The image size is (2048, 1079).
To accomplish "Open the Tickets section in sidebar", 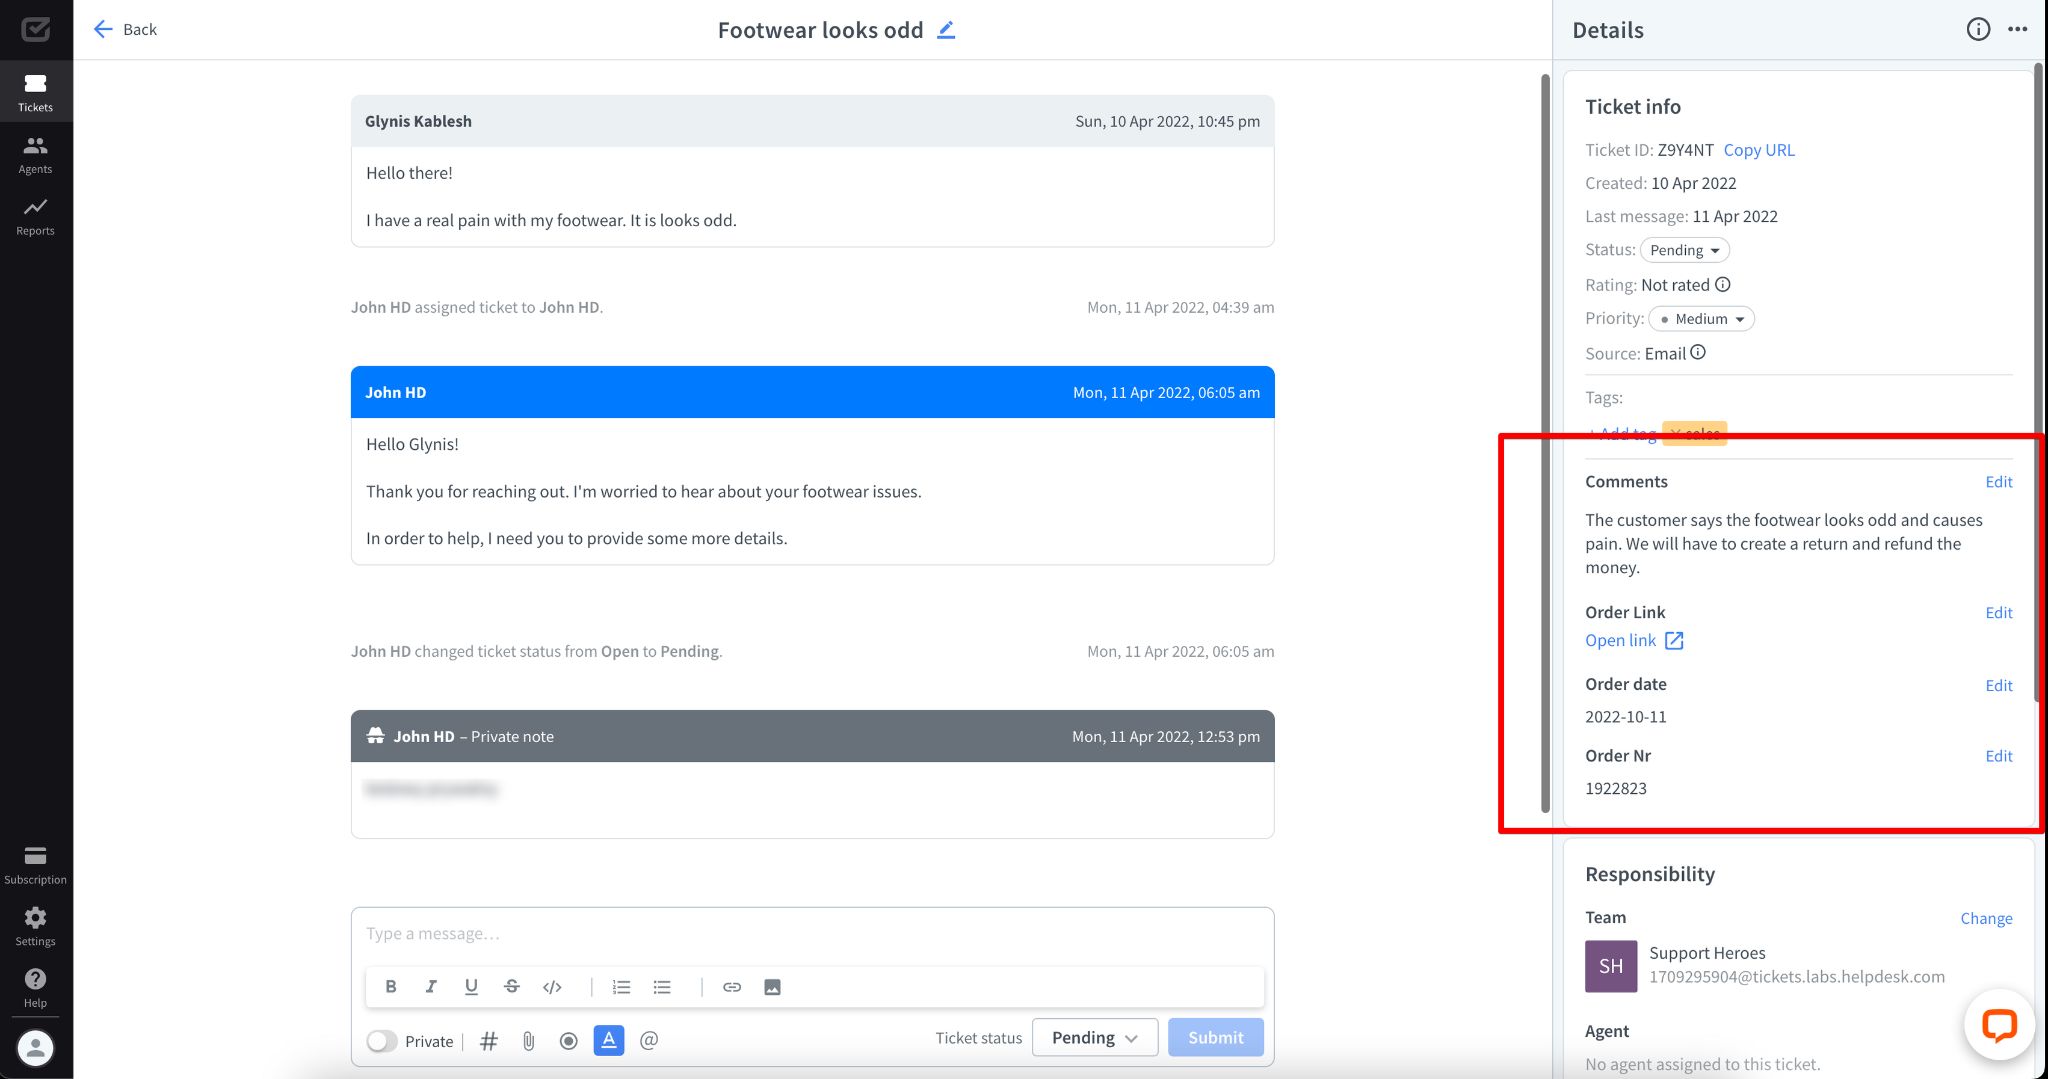I will coord(36,92).
